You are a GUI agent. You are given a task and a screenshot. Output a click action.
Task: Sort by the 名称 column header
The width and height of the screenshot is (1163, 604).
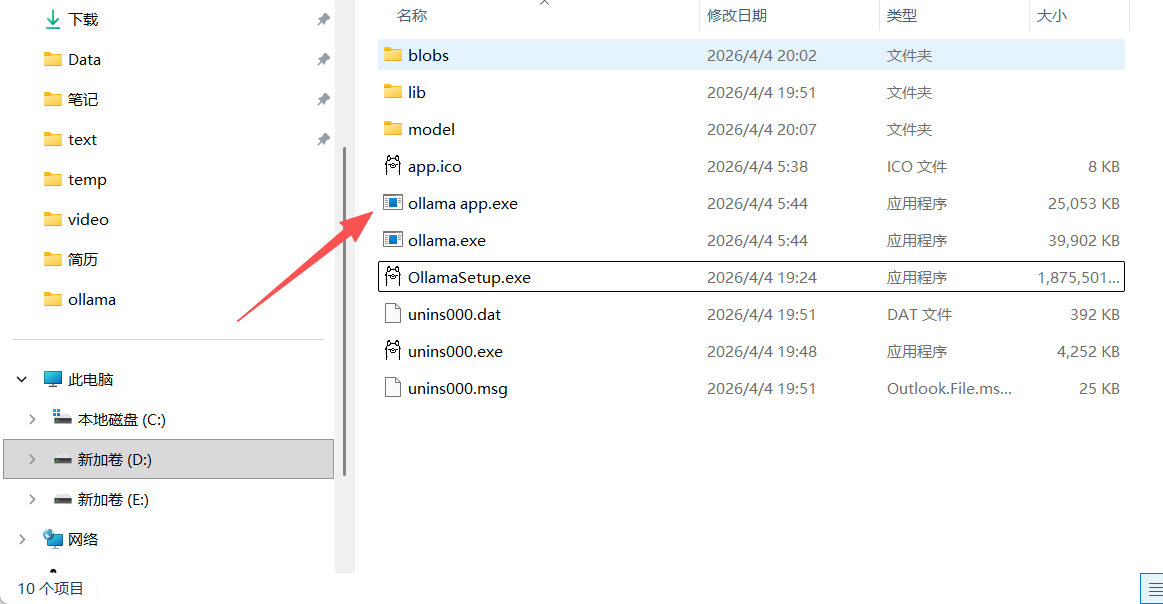tap(412, 16)
